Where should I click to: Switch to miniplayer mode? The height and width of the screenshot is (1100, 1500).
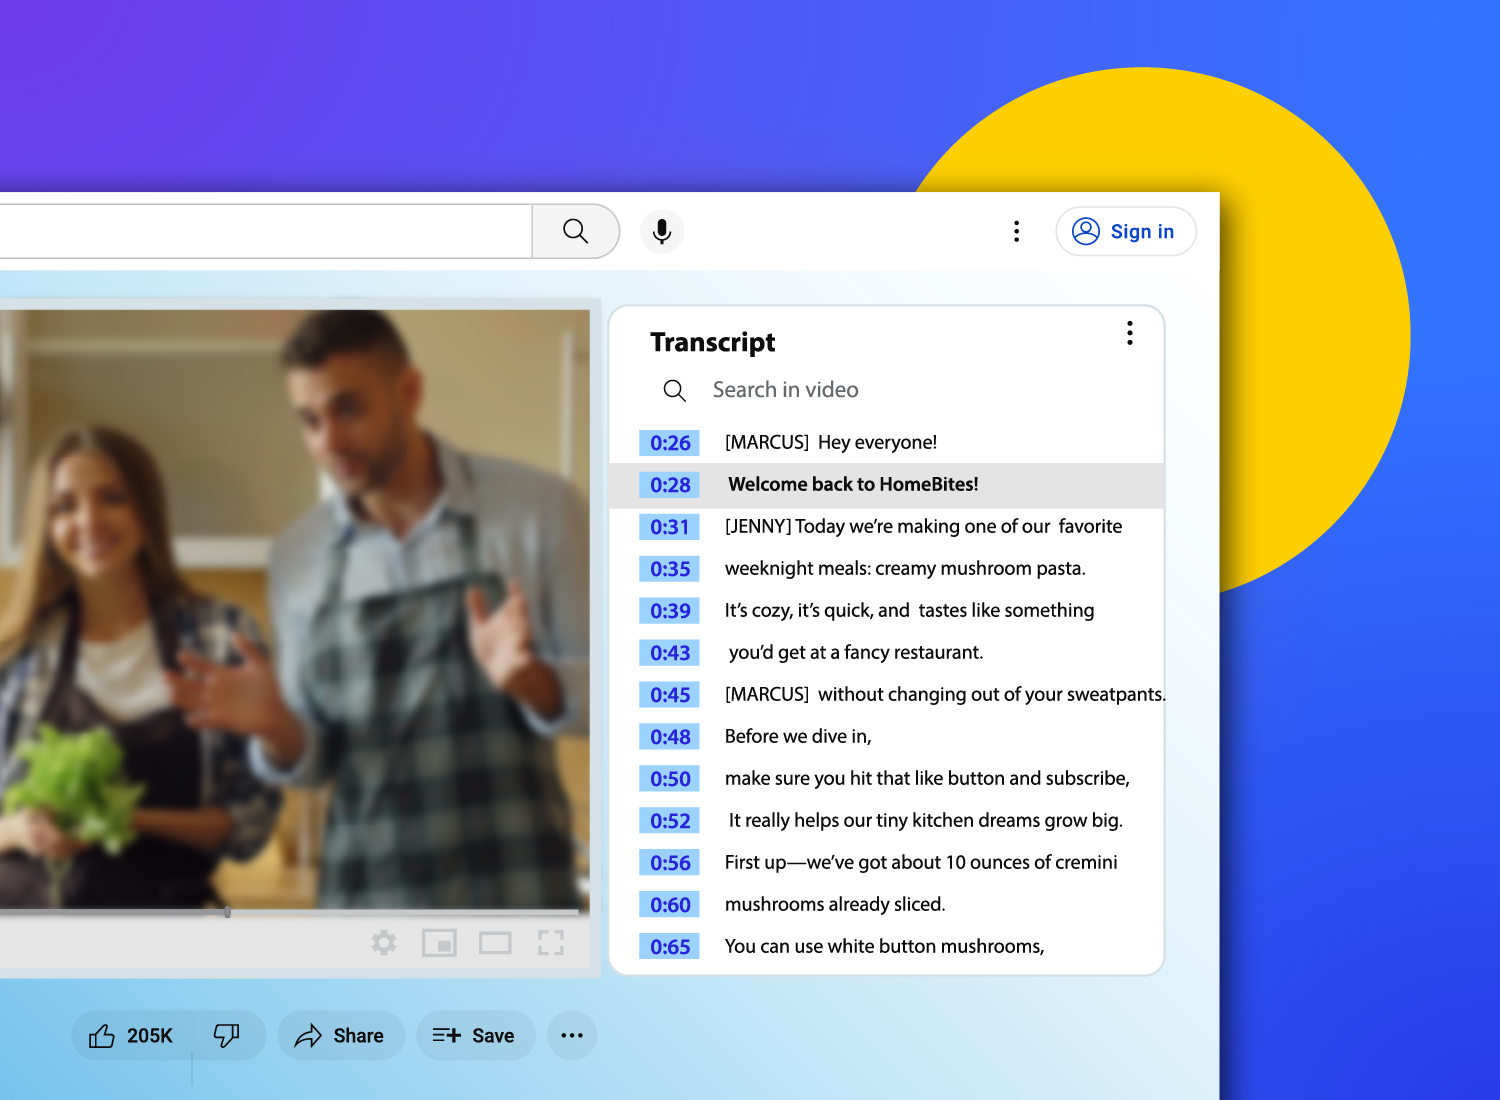439,942
